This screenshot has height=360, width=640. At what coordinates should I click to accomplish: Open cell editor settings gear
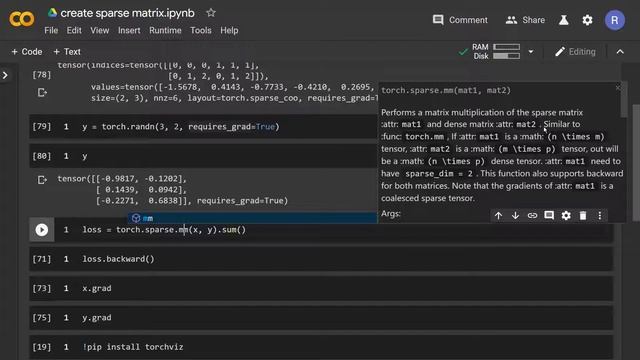(x=566, y=216)
